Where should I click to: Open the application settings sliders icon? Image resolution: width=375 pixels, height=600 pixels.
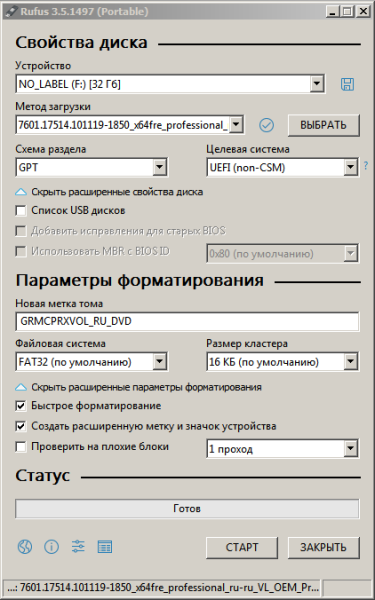tap(78, 546)
